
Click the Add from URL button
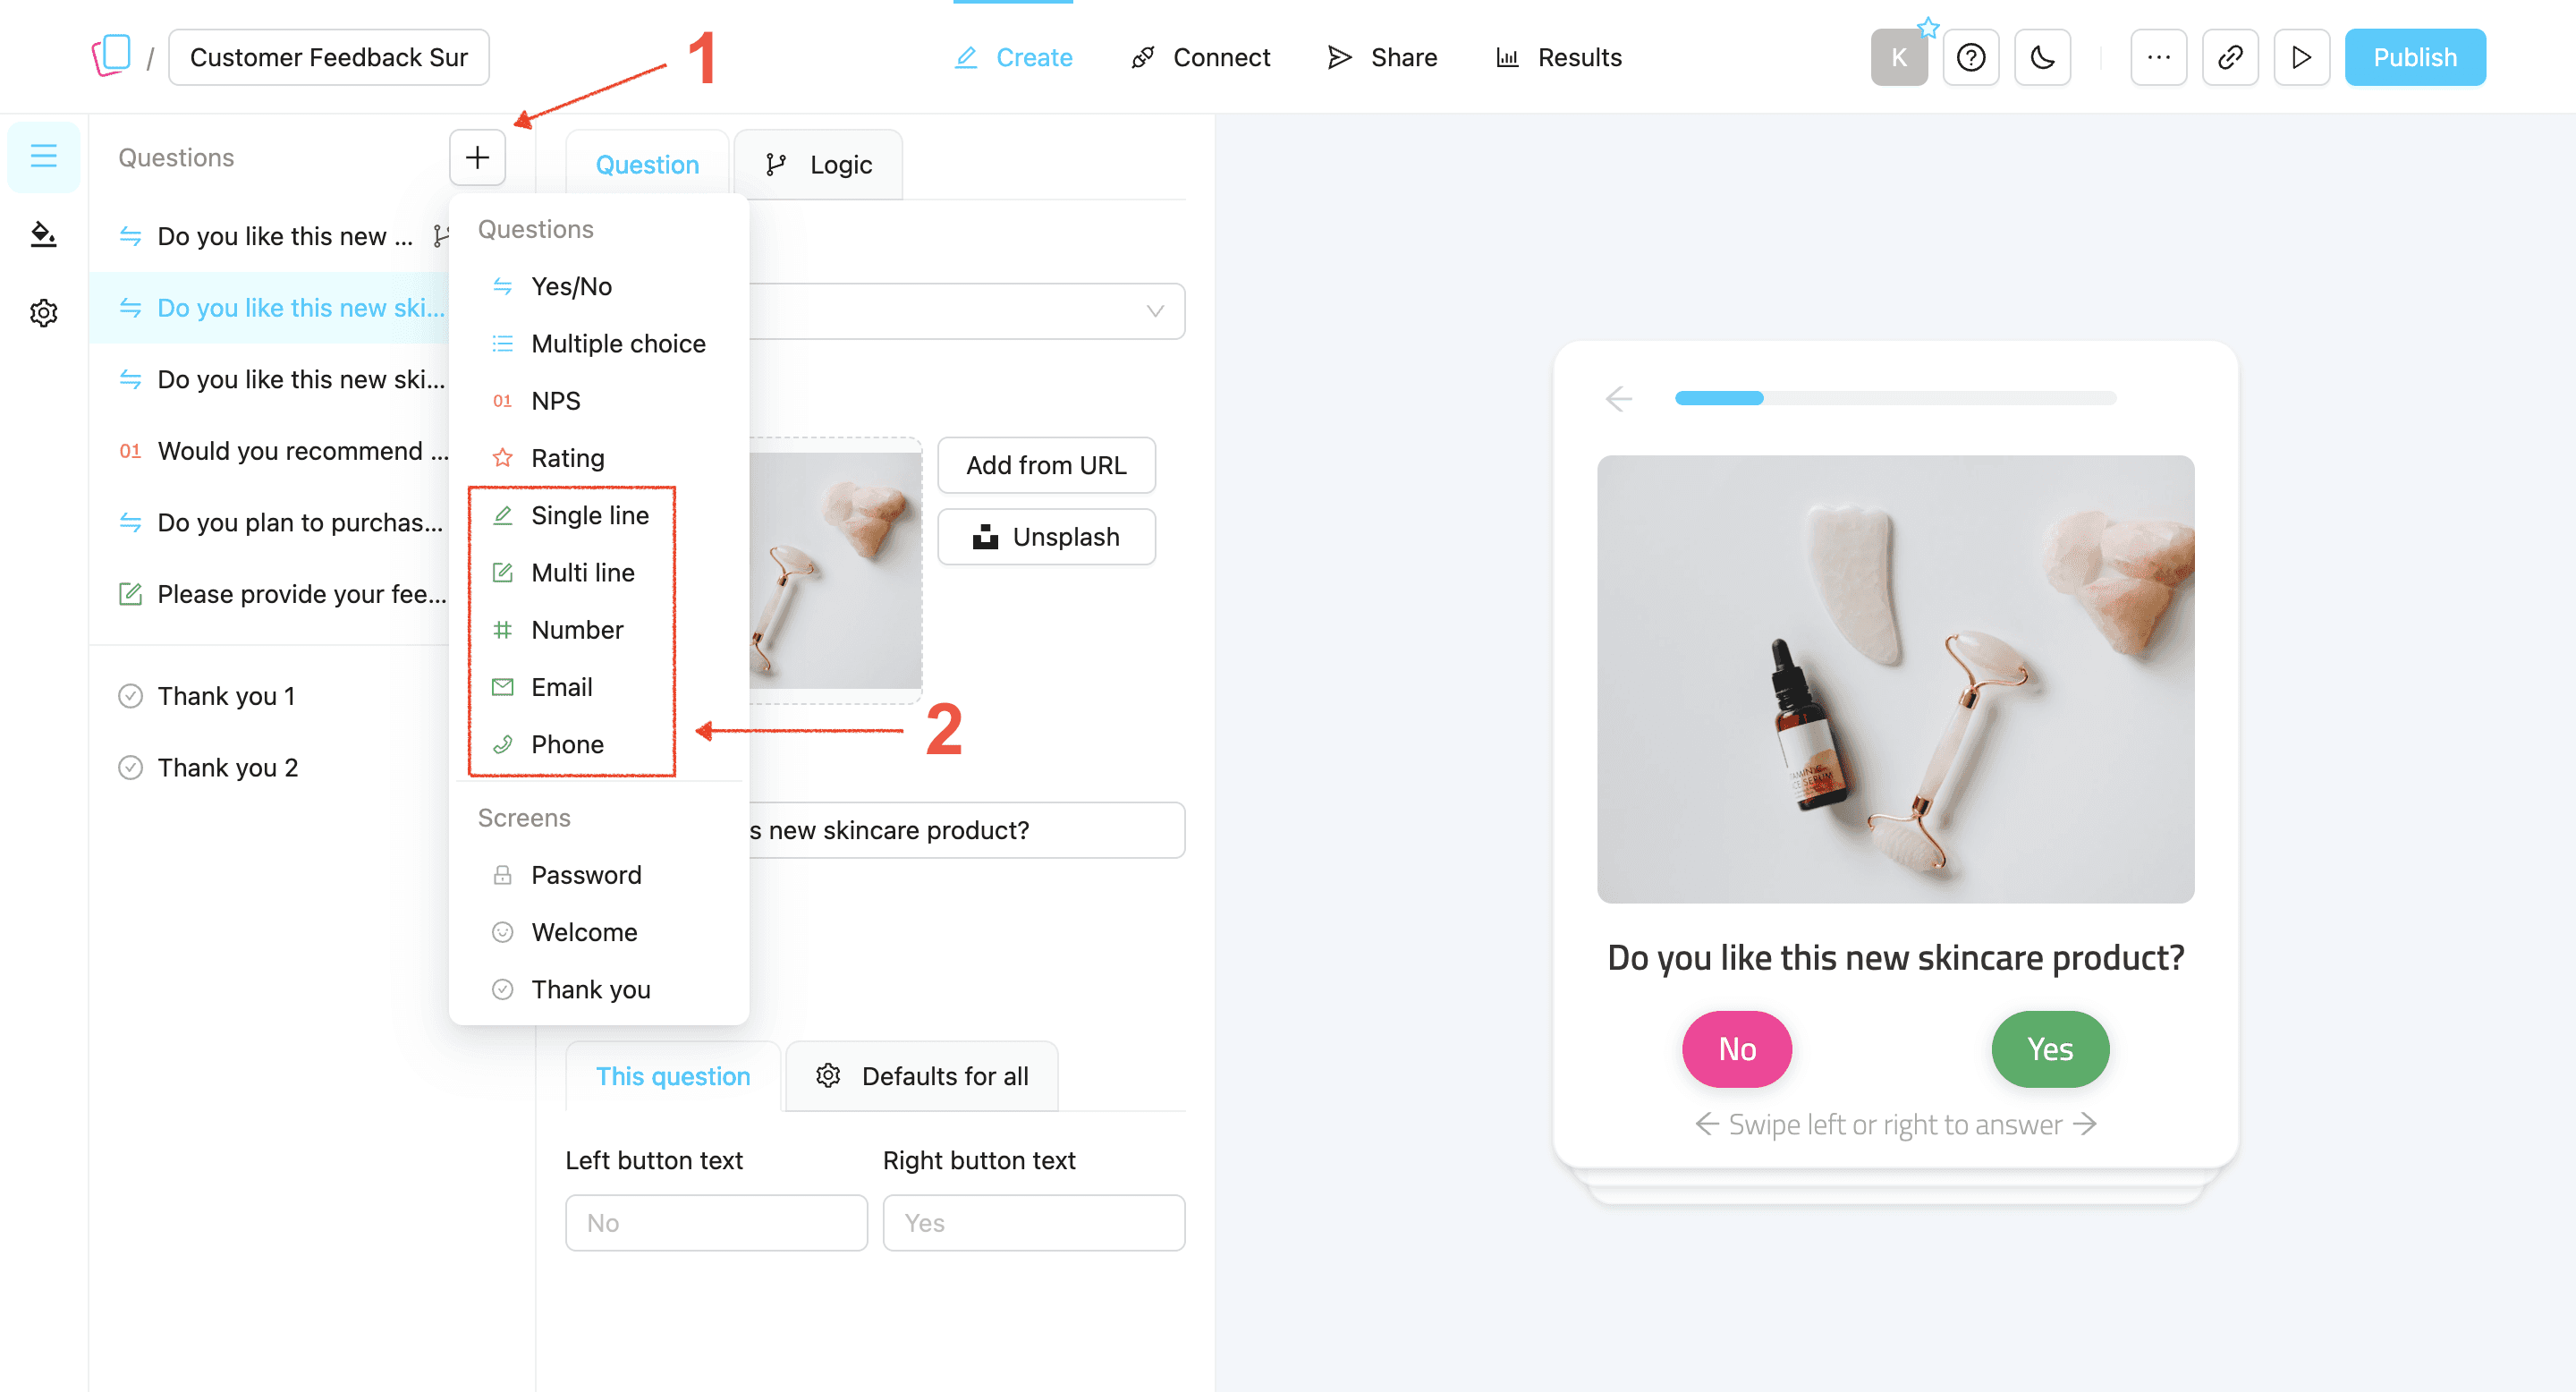click(x=1045, y=465)
